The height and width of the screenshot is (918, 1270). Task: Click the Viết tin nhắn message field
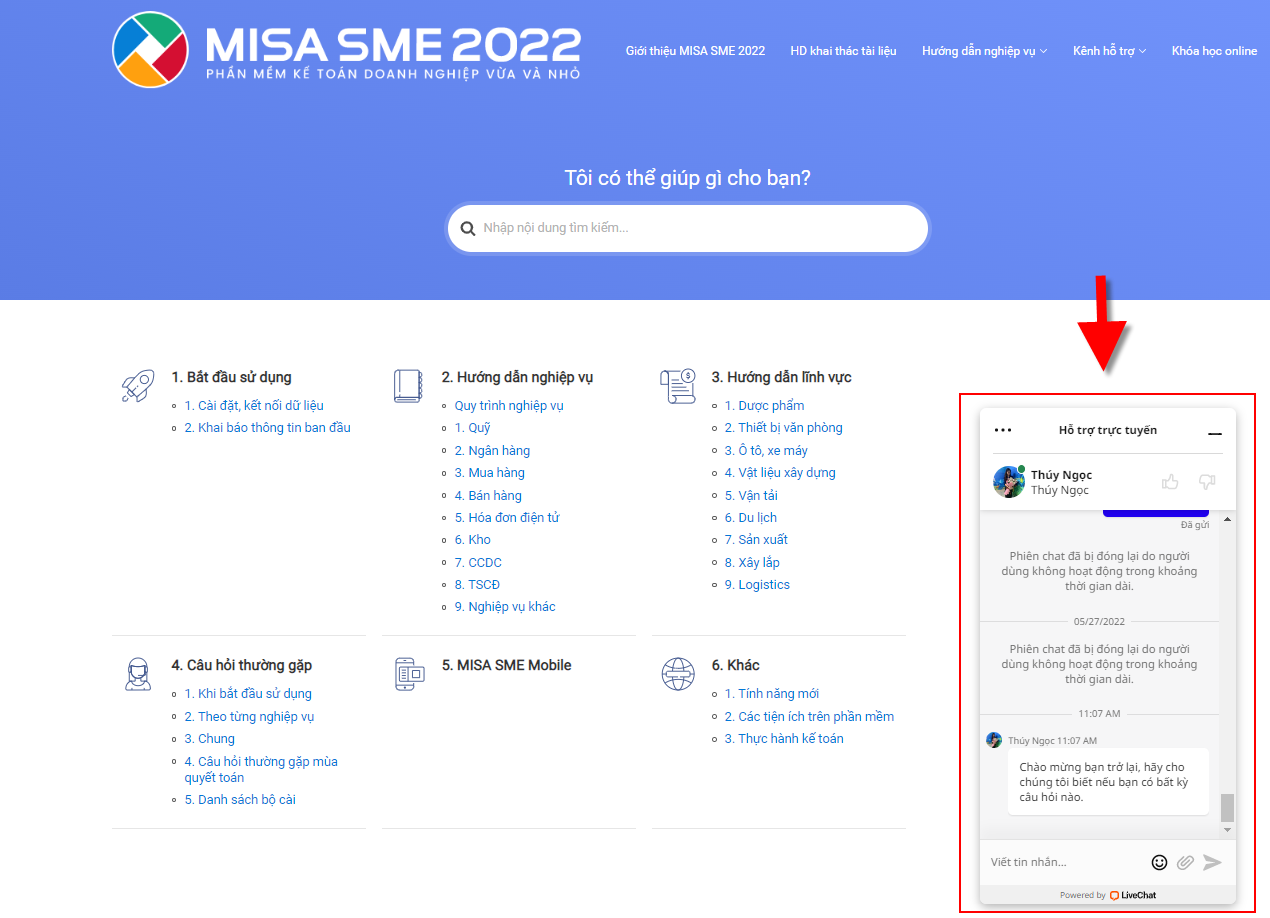coord(1066,862)
